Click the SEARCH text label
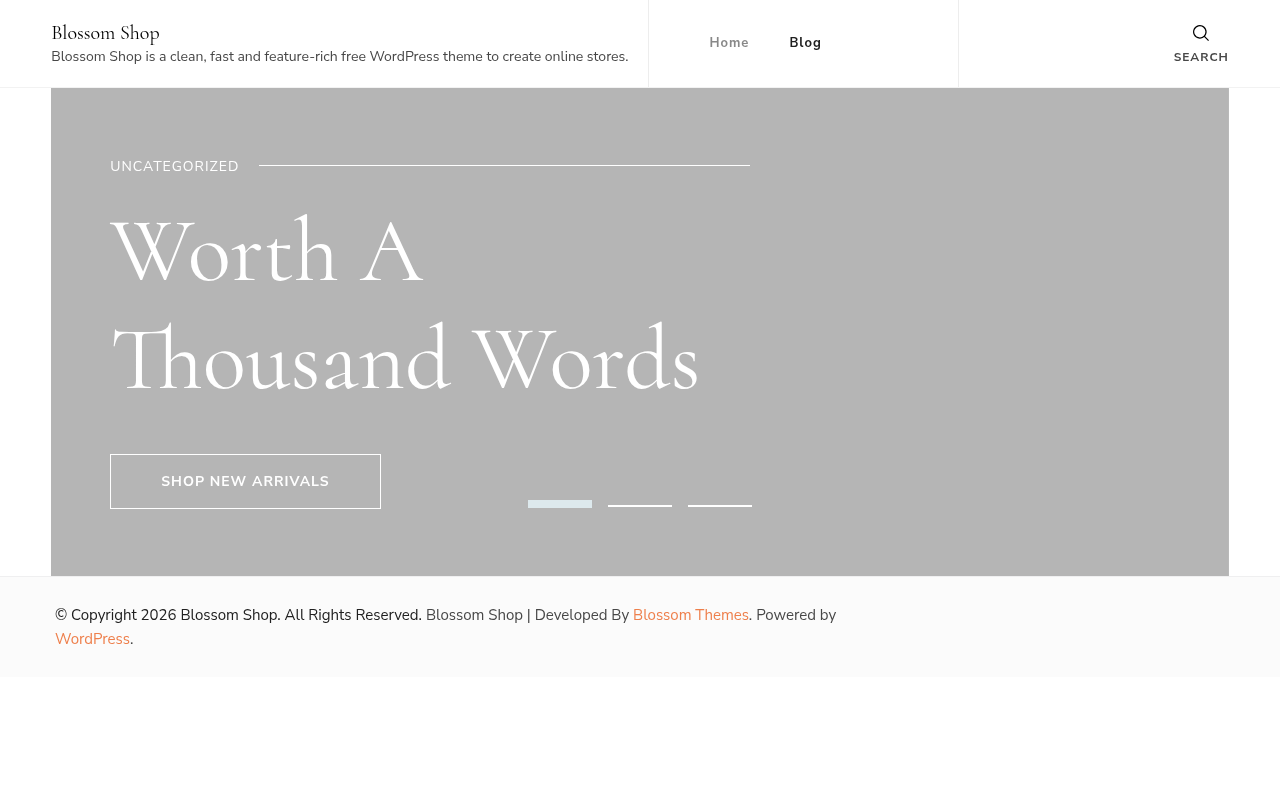This screenshot has width=1280, height=800. click(1200, 57)
